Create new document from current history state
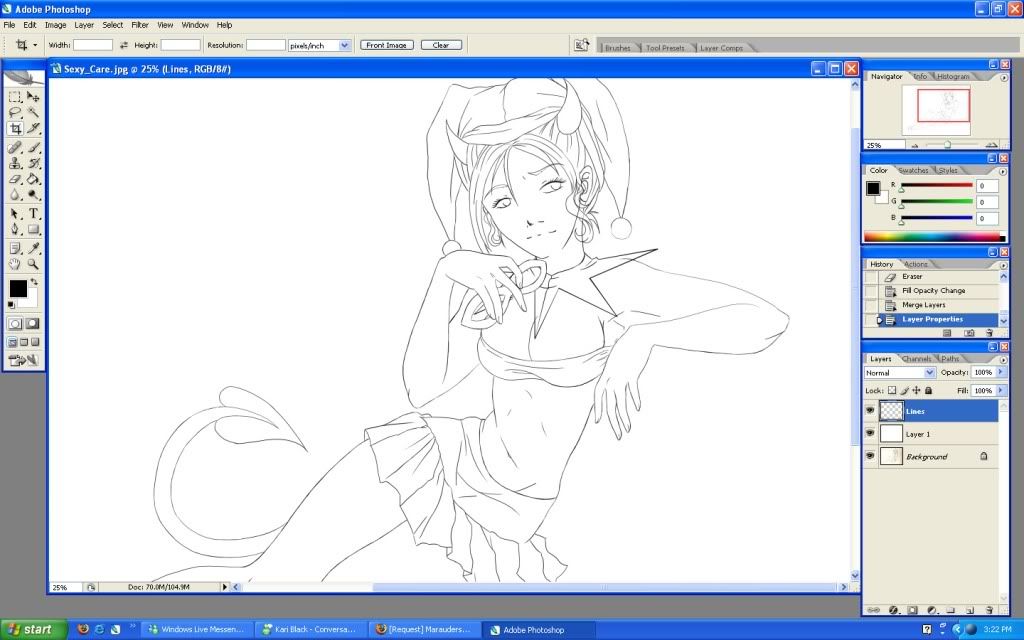The width and height of the screenshot is (1024, 640). (x=948, y=333)
